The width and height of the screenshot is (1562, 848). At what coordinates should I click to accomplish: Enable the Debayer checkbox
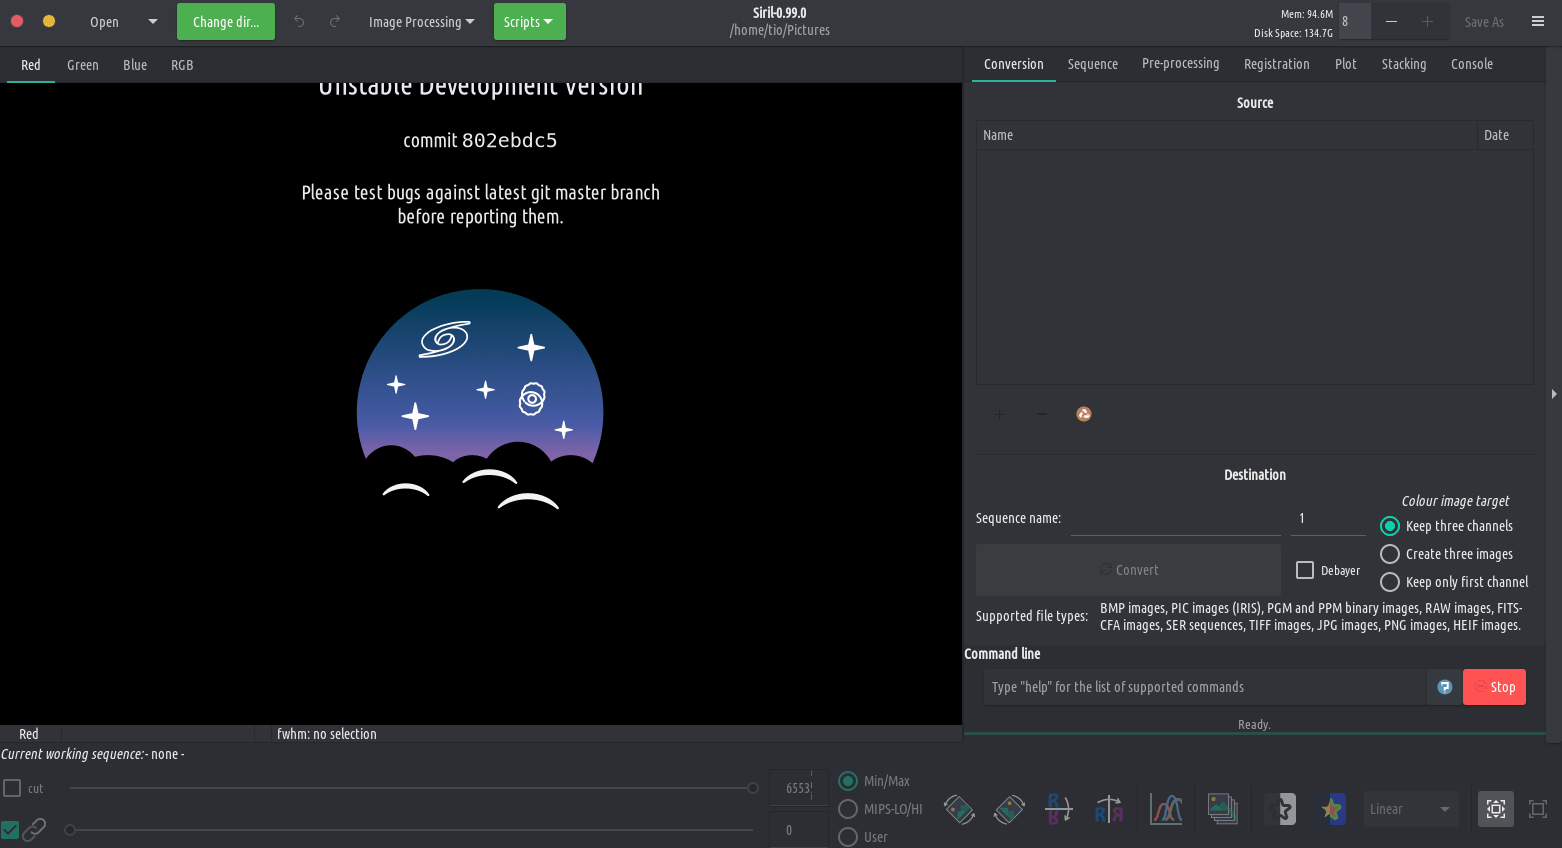[1305, 570]
